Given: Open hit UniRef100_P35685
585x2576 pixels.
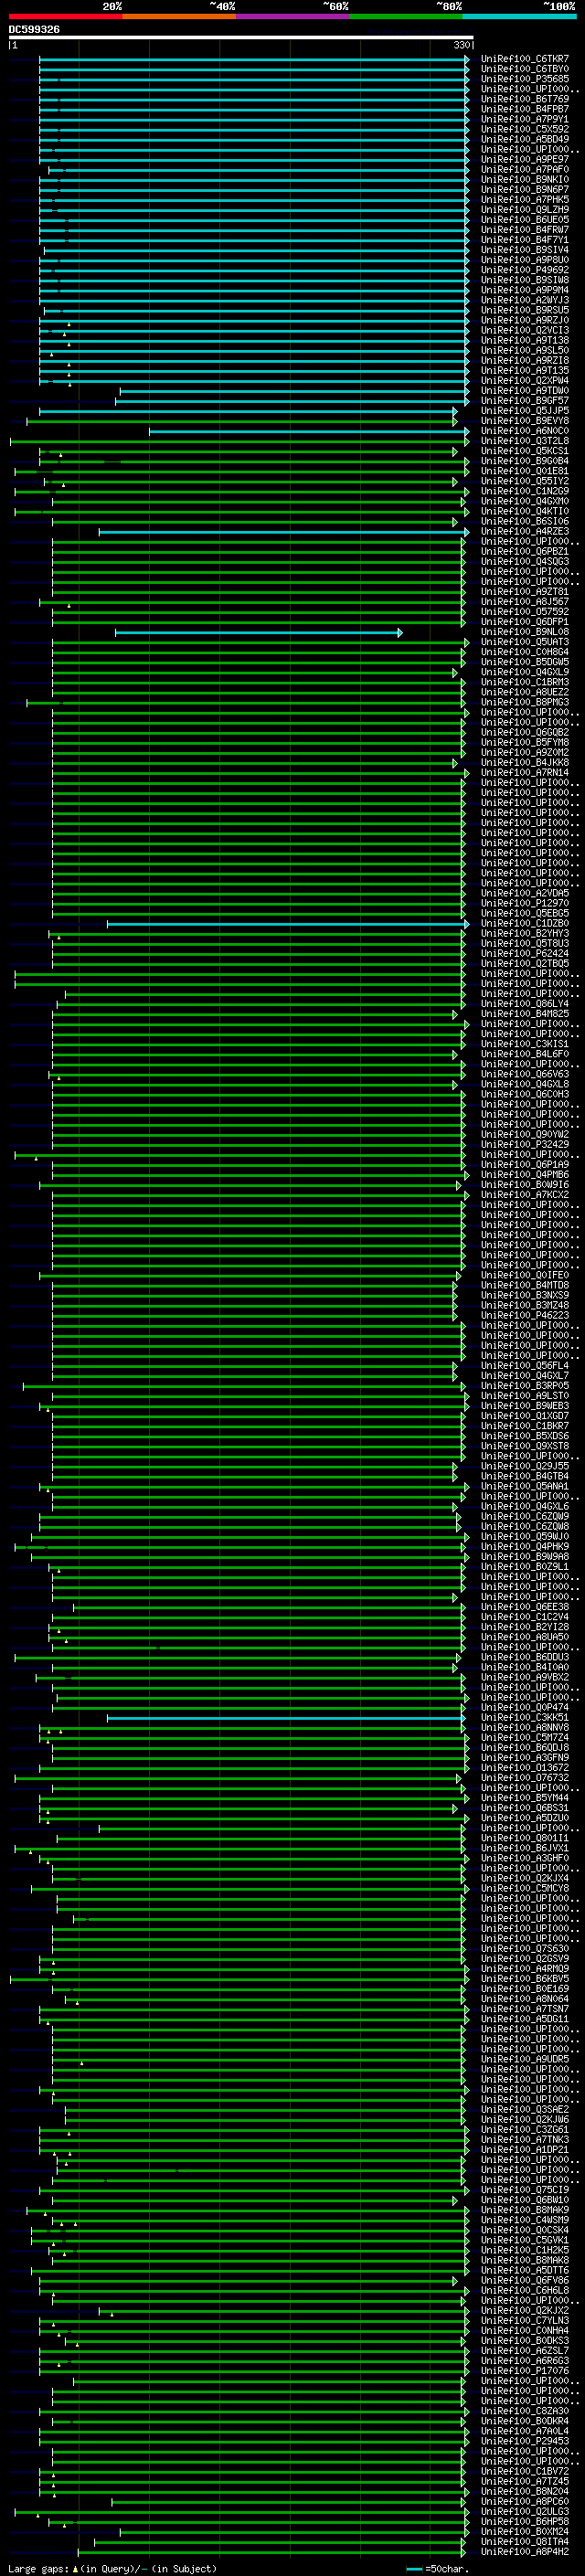Looking at the screenshot, I should [525, 79].
